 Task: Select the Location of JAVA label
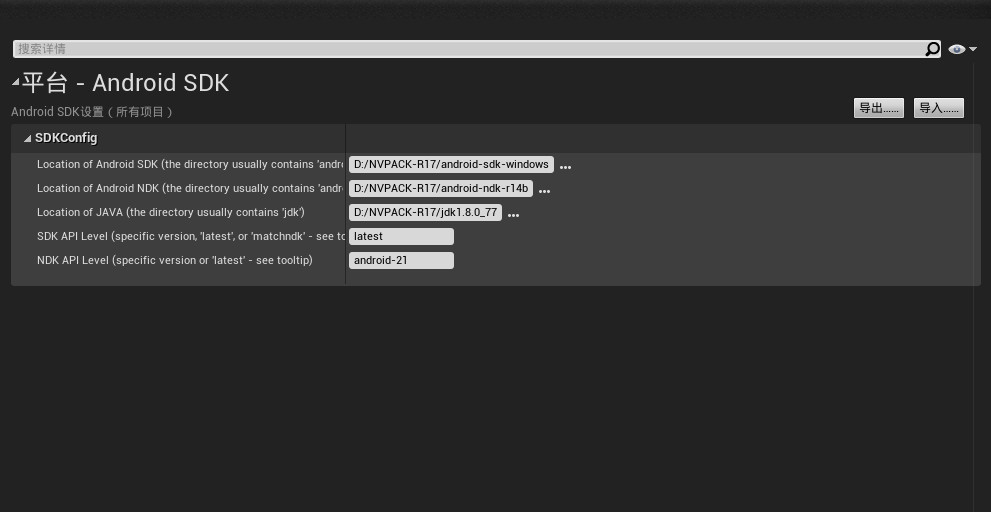coord(170,212)
